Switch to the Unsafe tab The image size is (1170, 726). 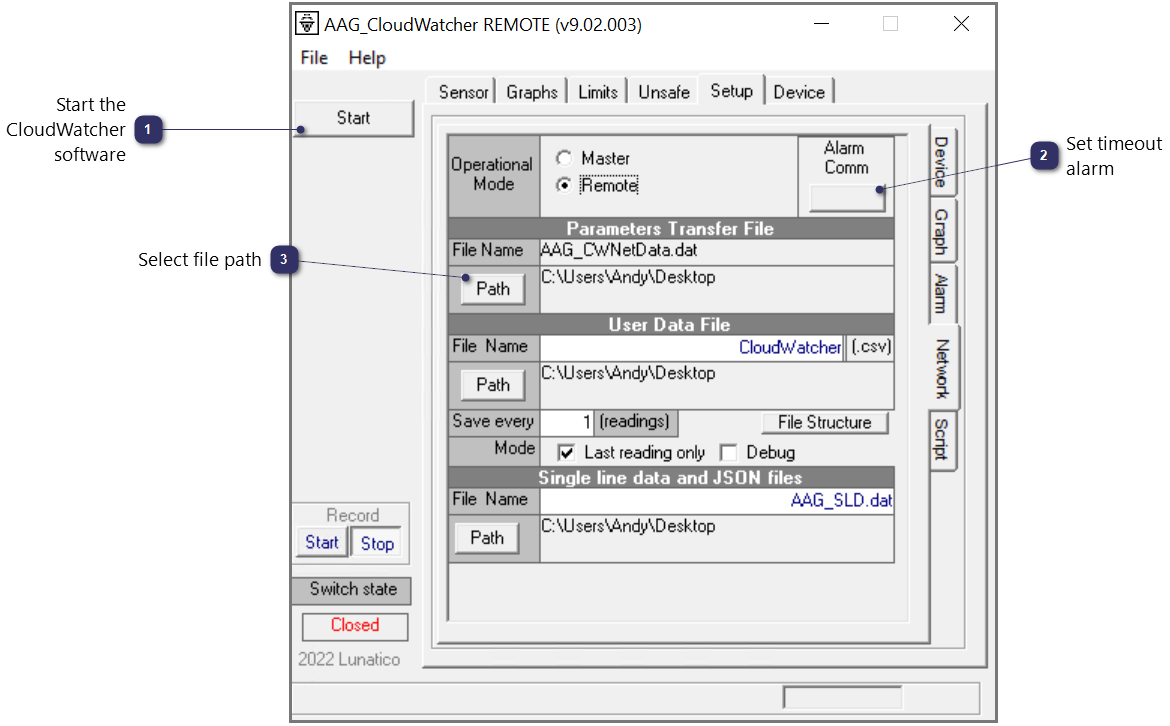[x=663, y=92]
